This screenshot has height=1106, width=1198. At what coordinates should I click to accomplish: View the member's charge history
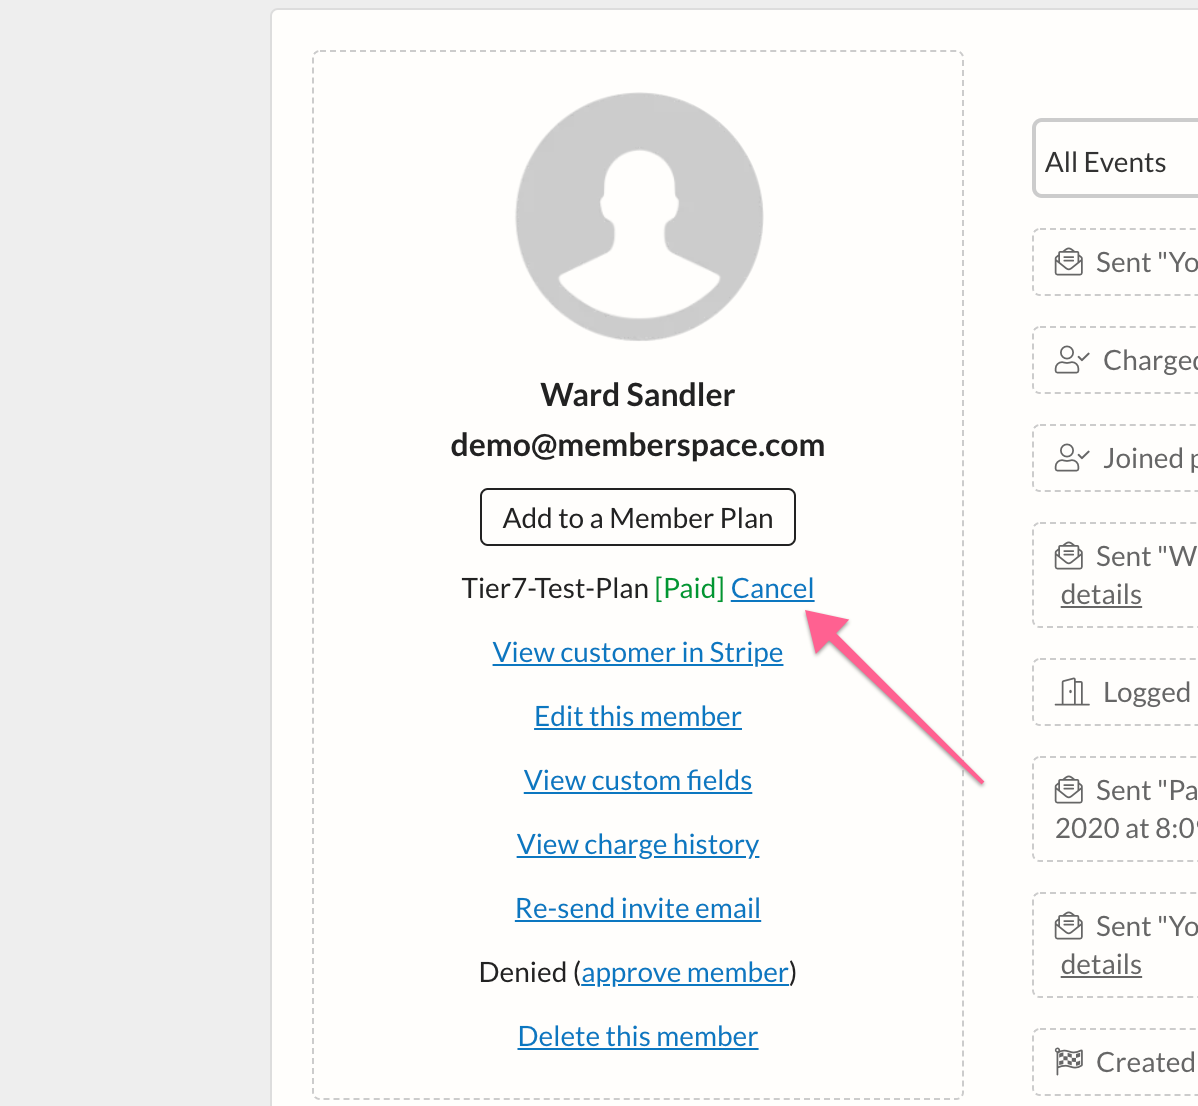point(637,843)
